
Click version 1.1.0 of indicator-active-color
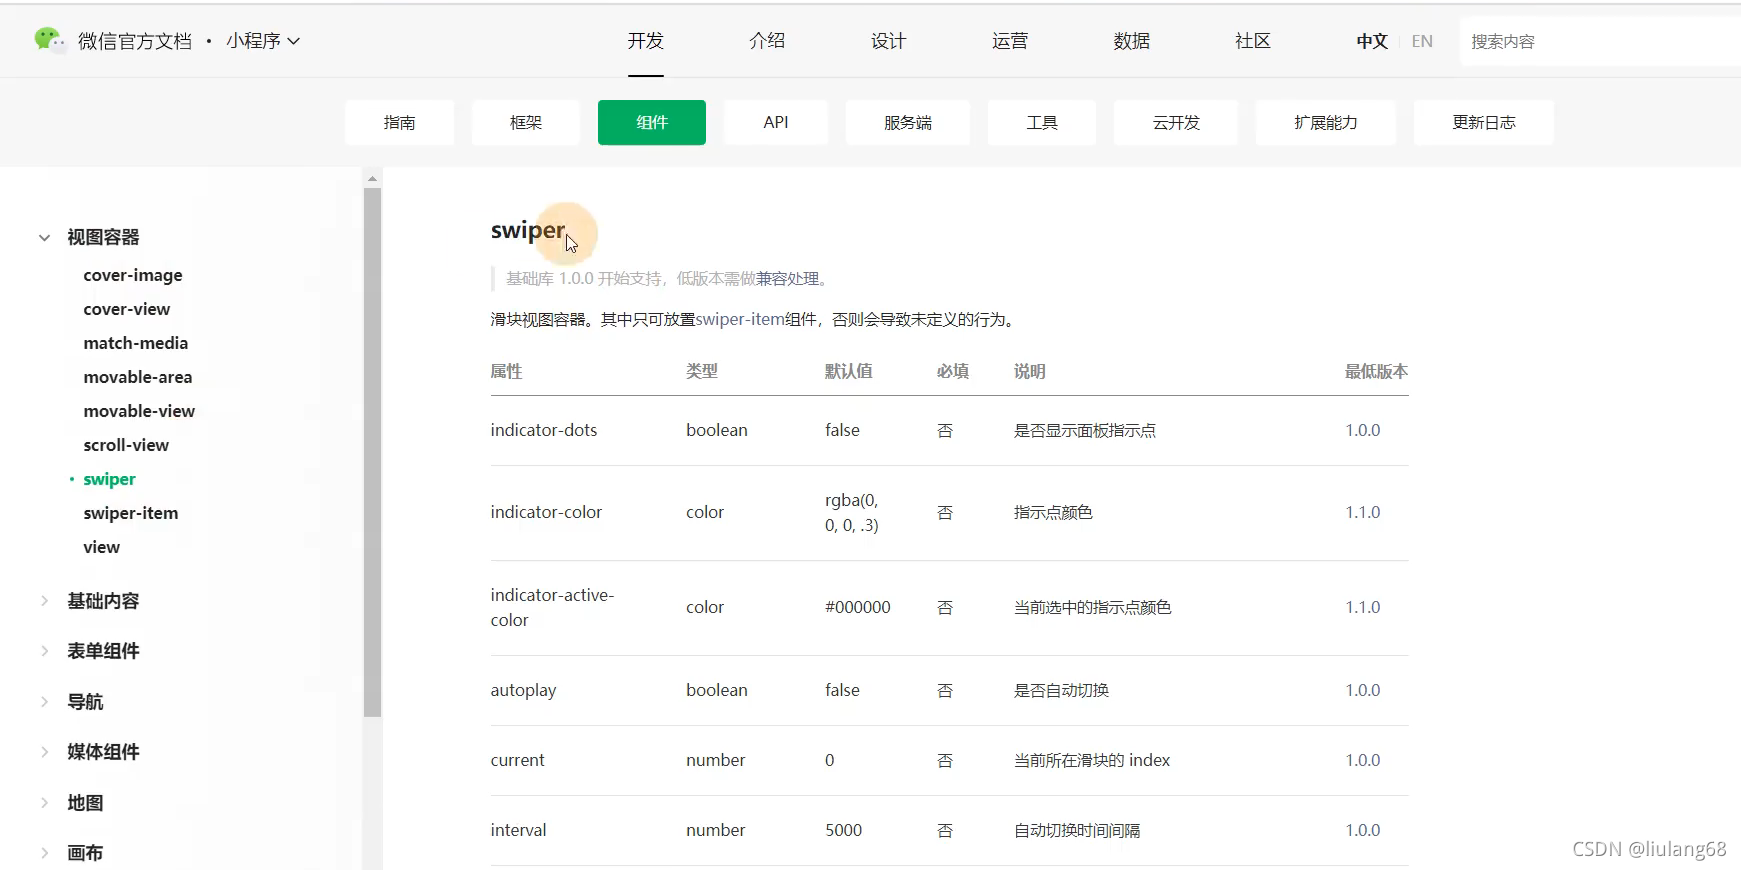tap(1362, 607)
